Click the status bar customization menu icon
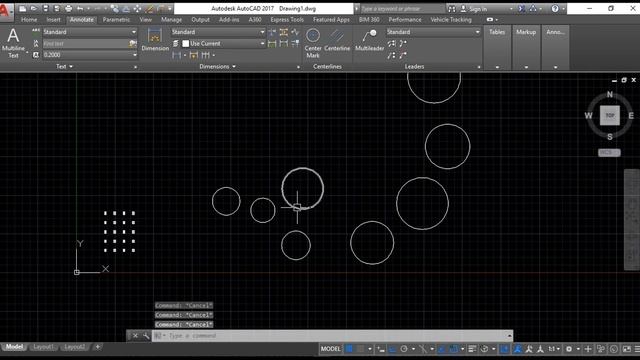Viewport: 640px width, 360px height. 637,349
